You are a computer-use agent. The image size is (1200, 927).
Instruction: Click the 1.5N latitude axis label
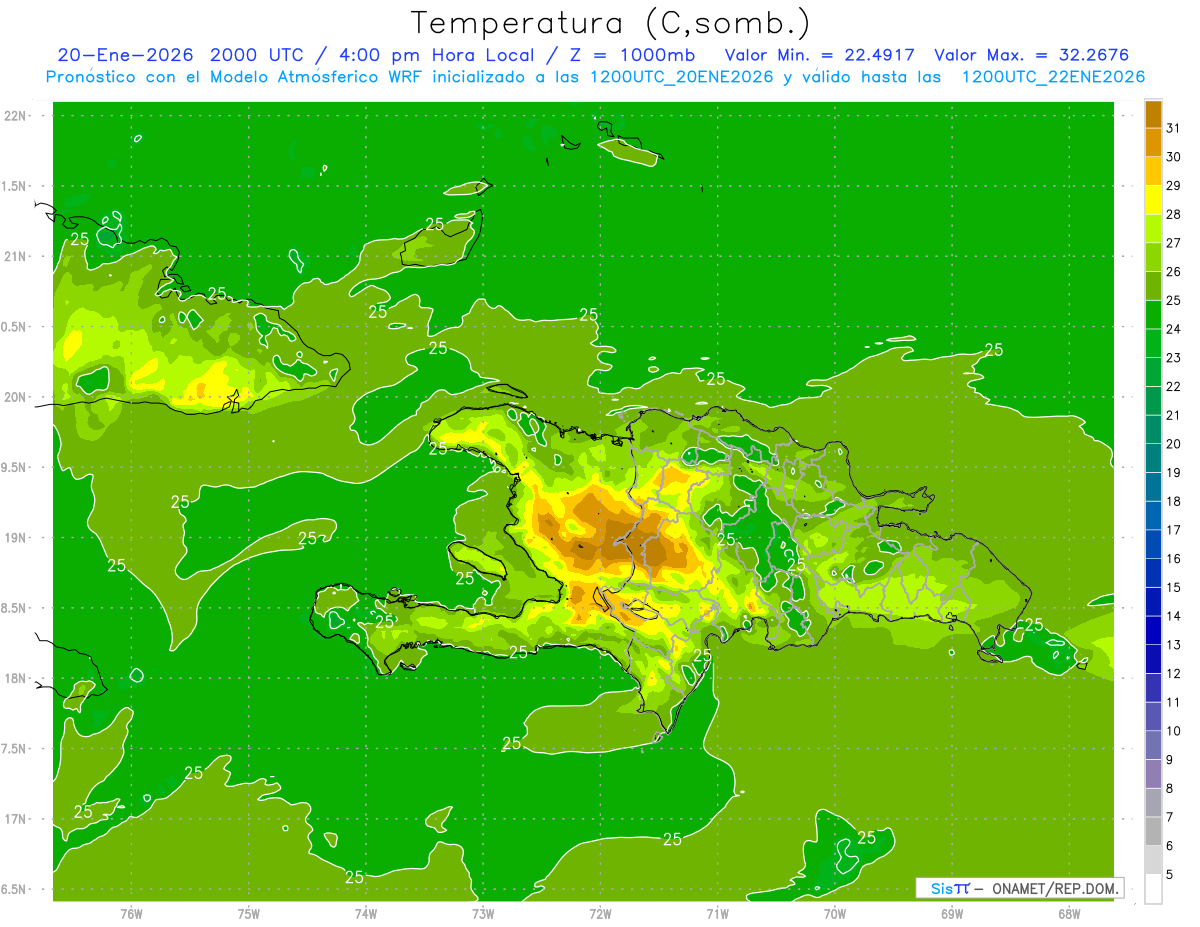pyautogui.click(x=13, y=186)
